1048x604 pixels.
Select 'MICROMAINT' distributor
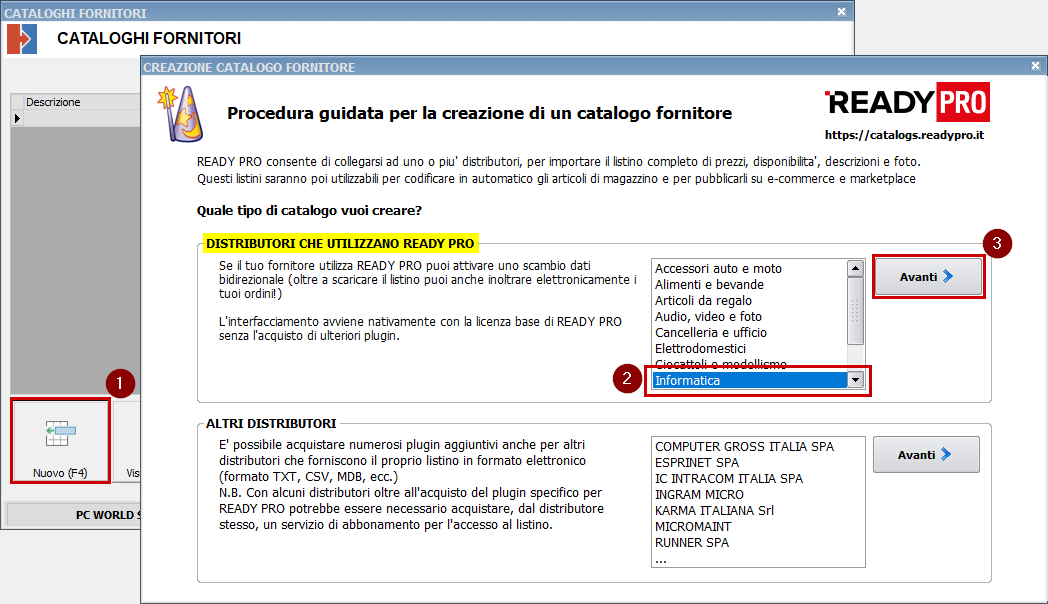click(x=693, y=527)
